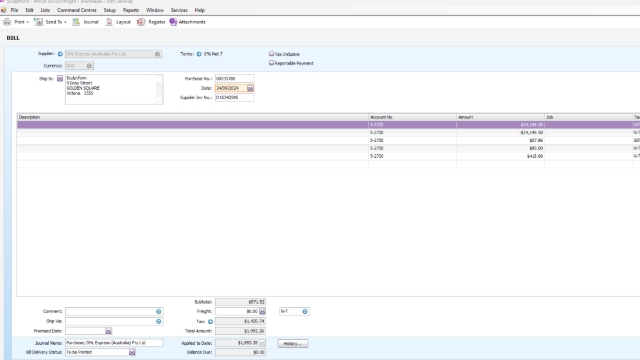Open Attachments from the toolbar
Image resolution: width=640 pixels, height=360 pixels.
coord(188,22)
